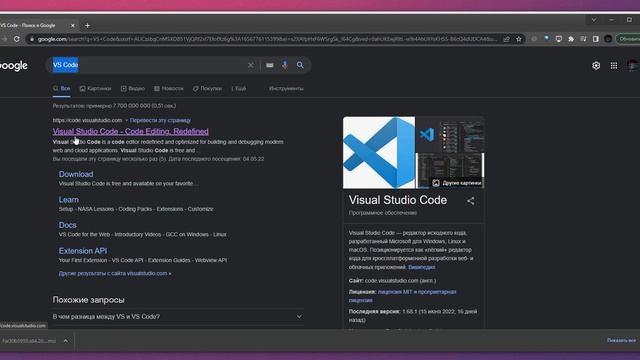640x360 pixels.
Task: Open the on-screen keyboard icon in search box
Action: click(270, 65)
